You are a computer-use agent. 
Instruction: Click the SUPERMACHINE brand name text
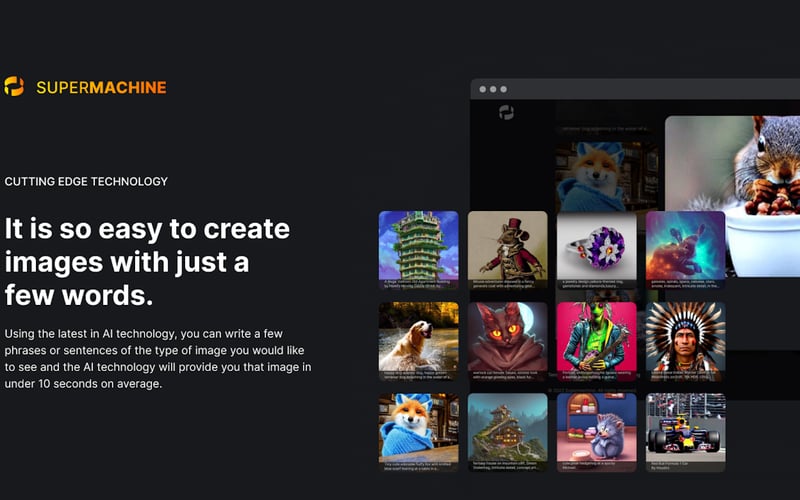click(x=101, y=88)
